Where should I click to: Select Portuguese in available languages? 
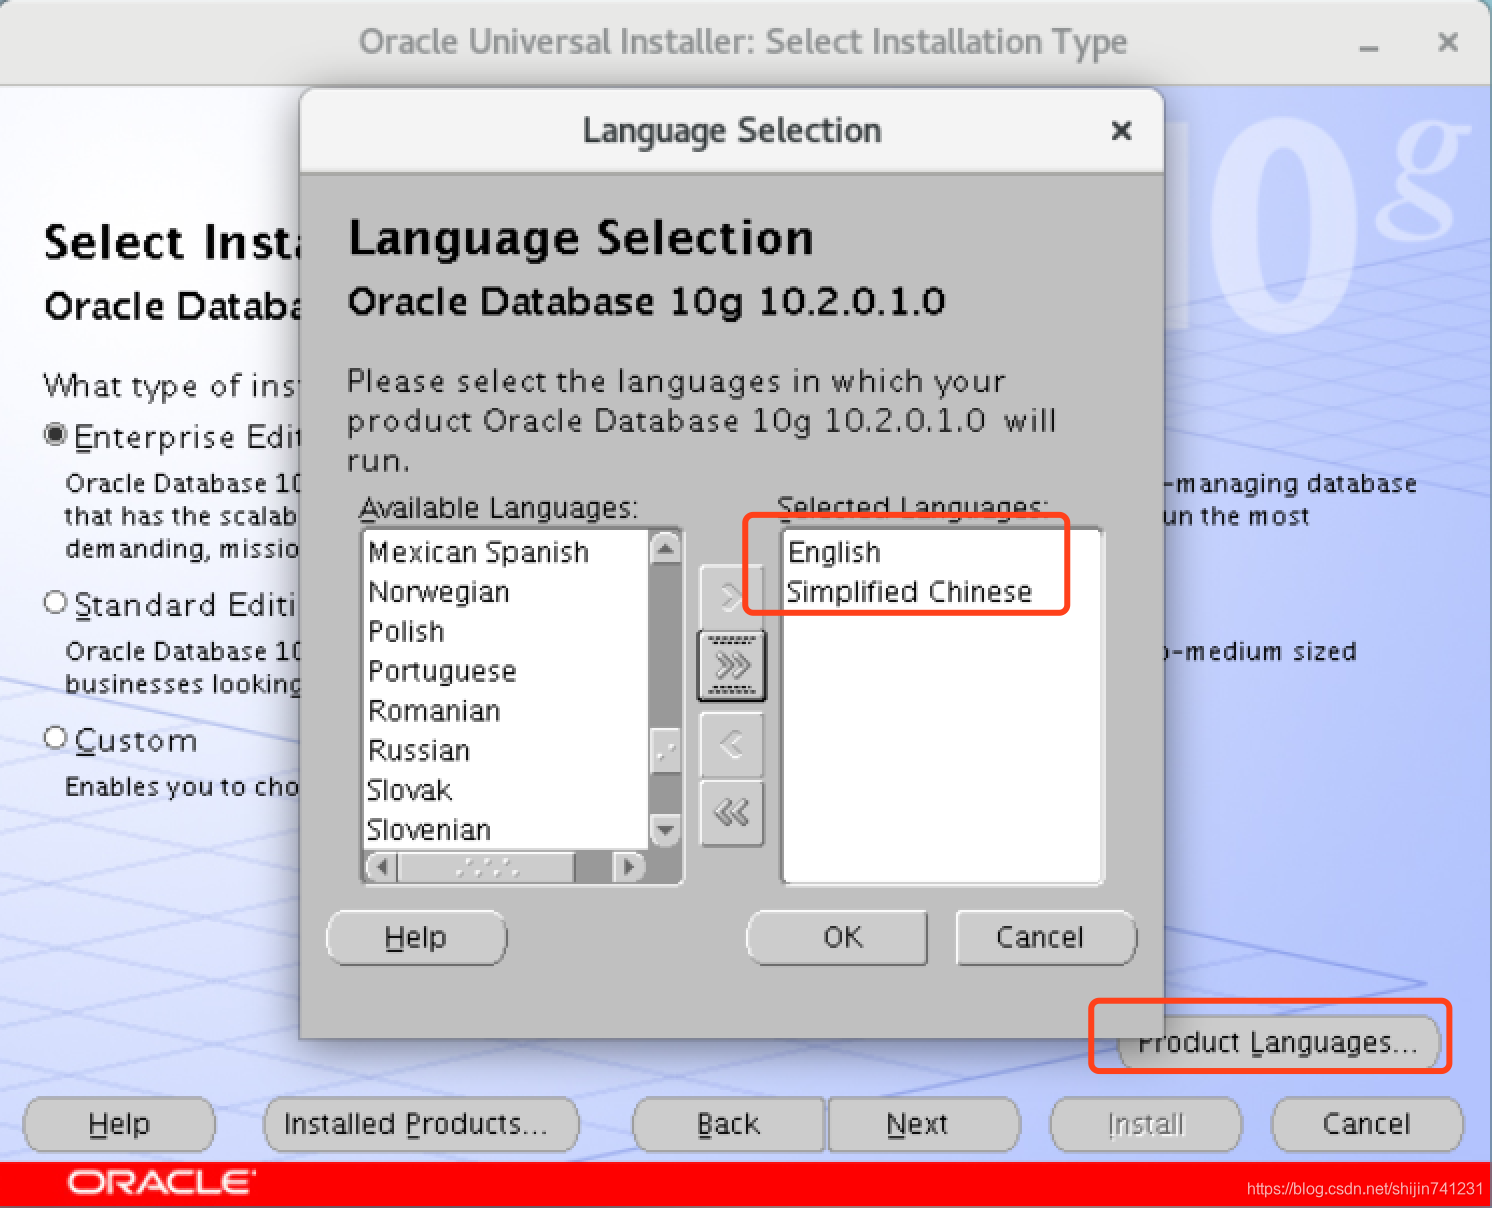[x=442, y=671]
